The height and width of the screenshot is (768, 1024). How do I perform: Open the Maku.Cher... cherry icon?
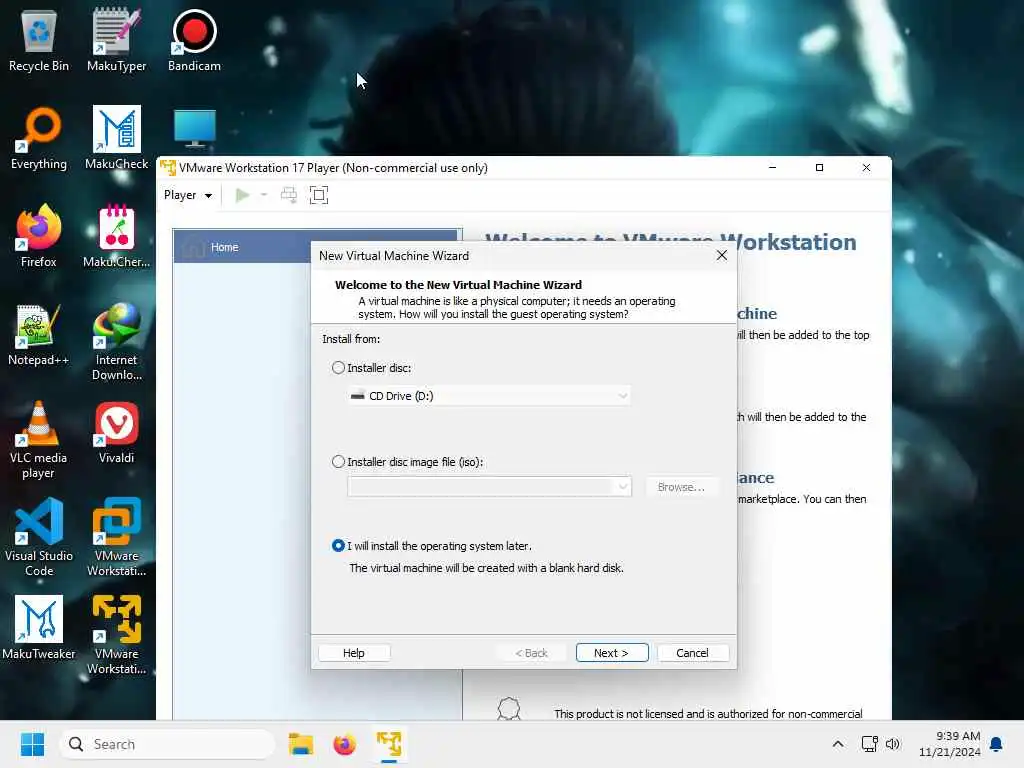[x=116, y=236]
